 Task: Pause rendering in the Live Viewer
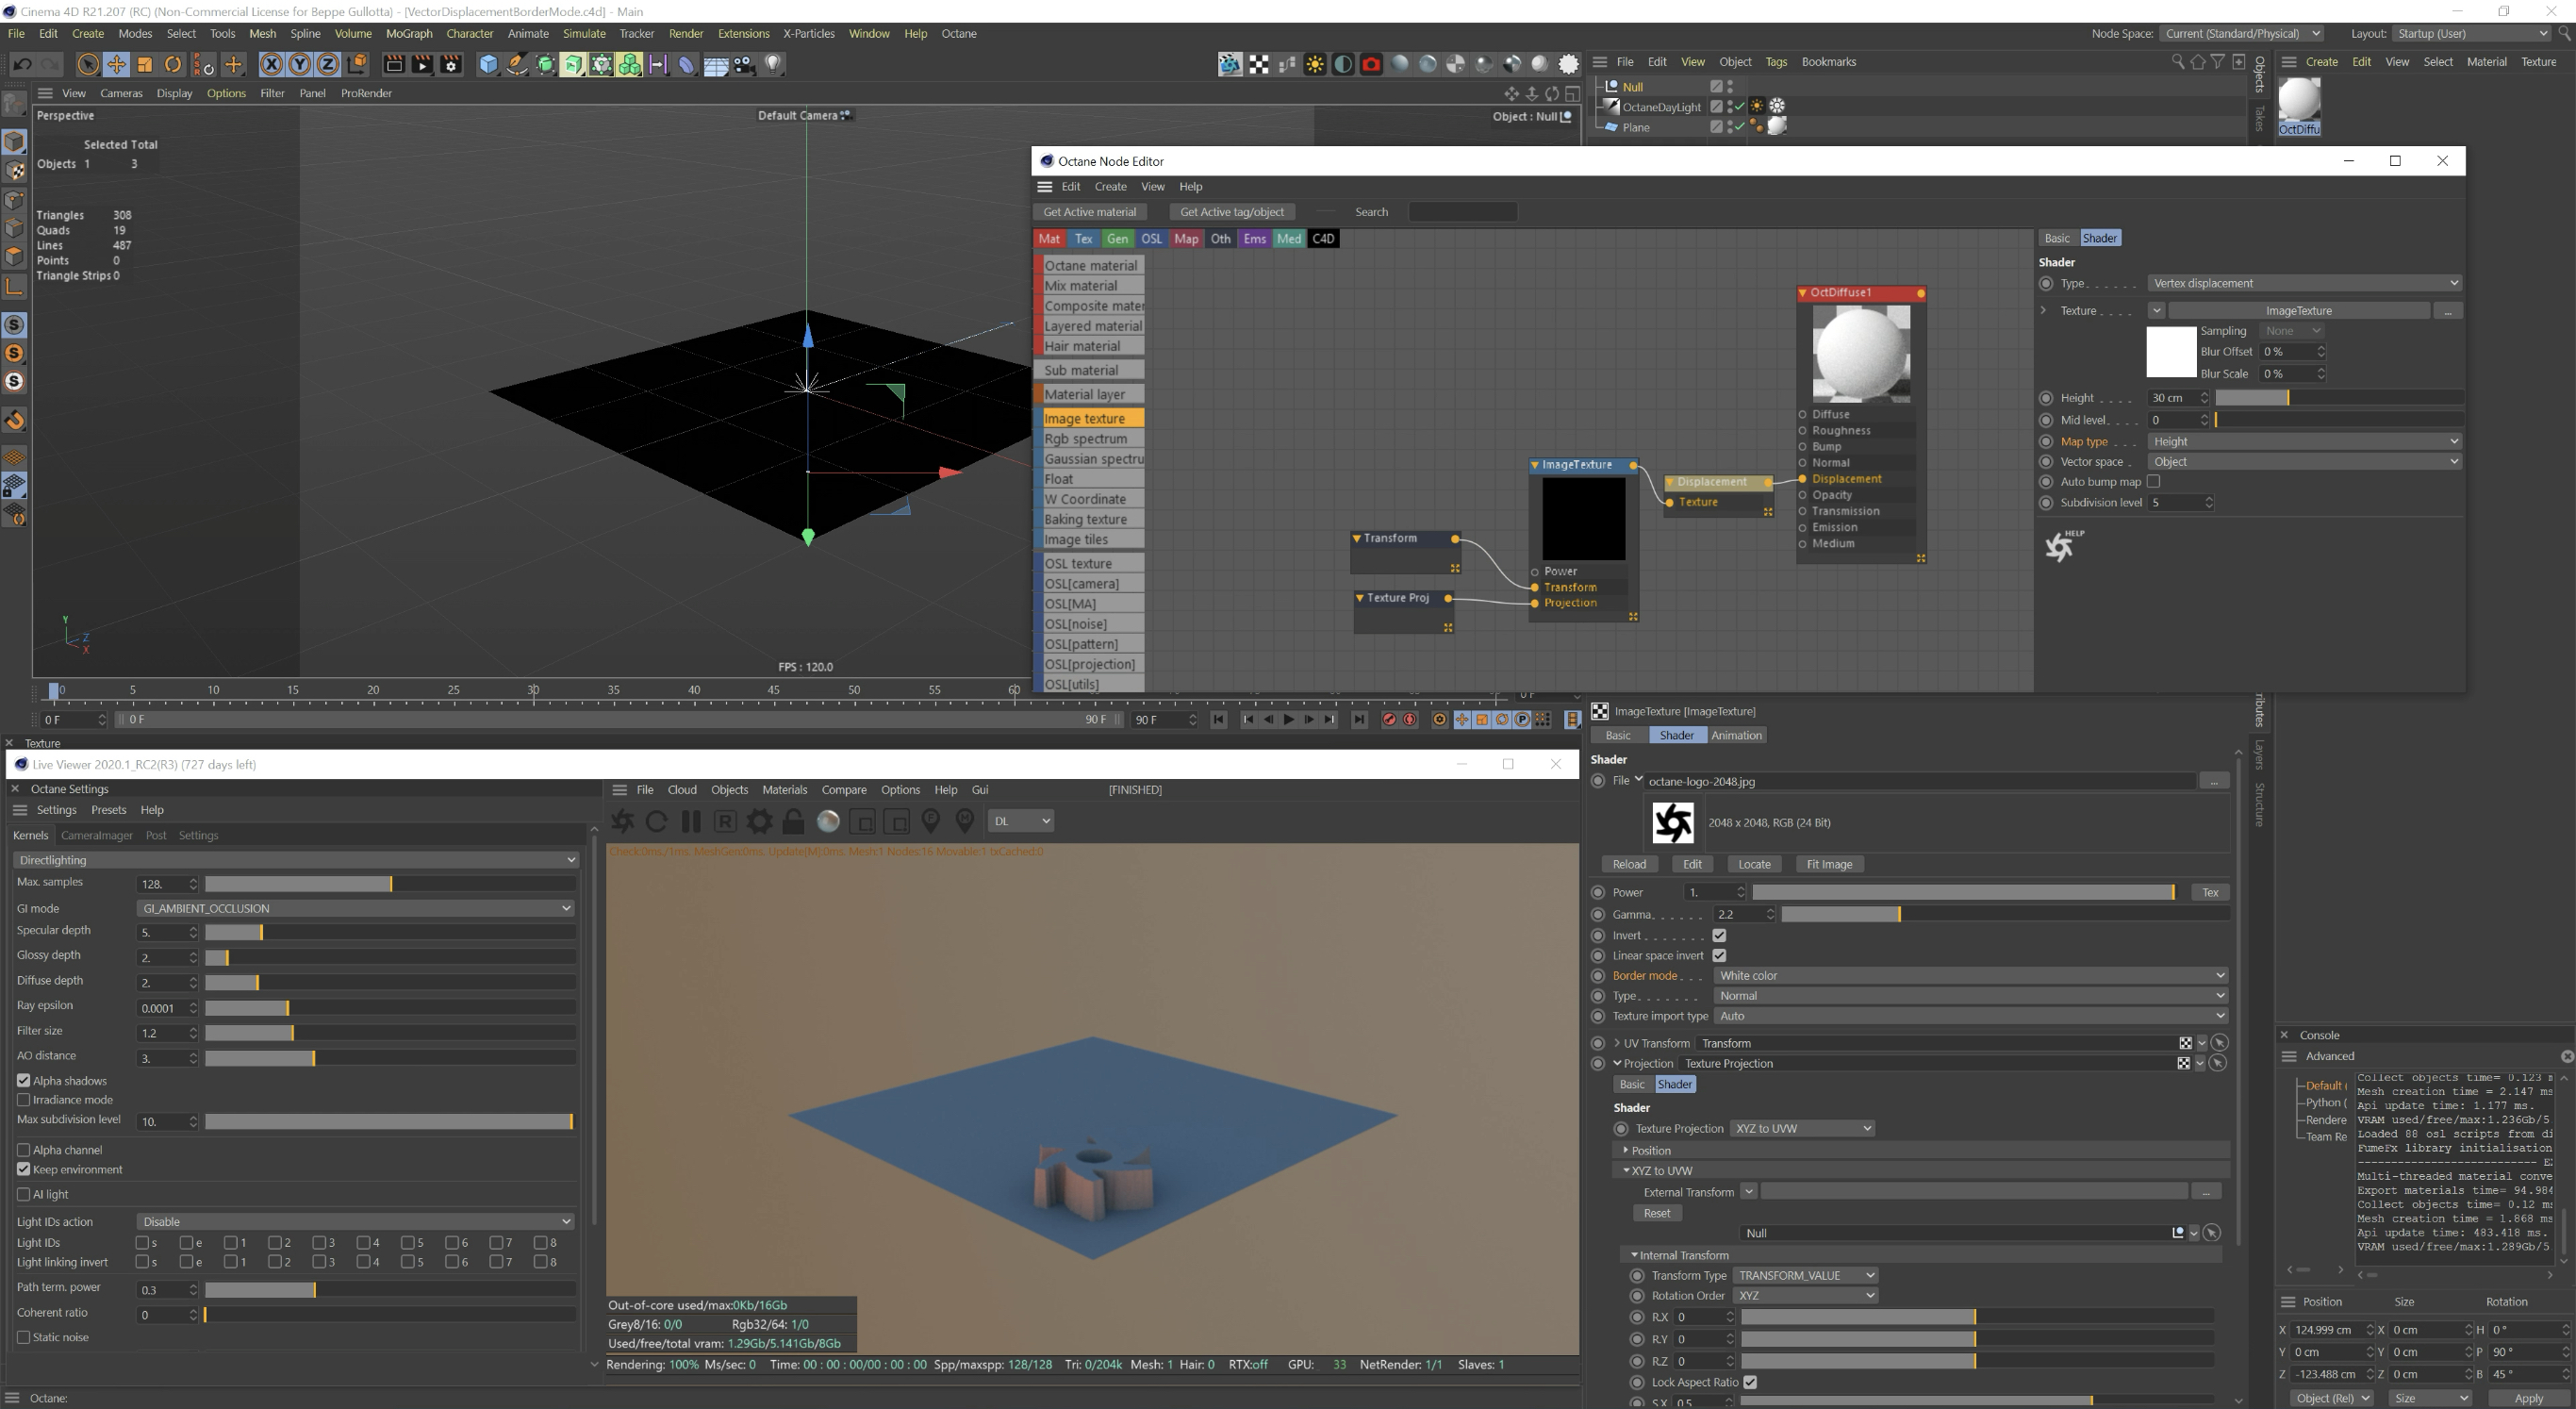tap(691, 821)
